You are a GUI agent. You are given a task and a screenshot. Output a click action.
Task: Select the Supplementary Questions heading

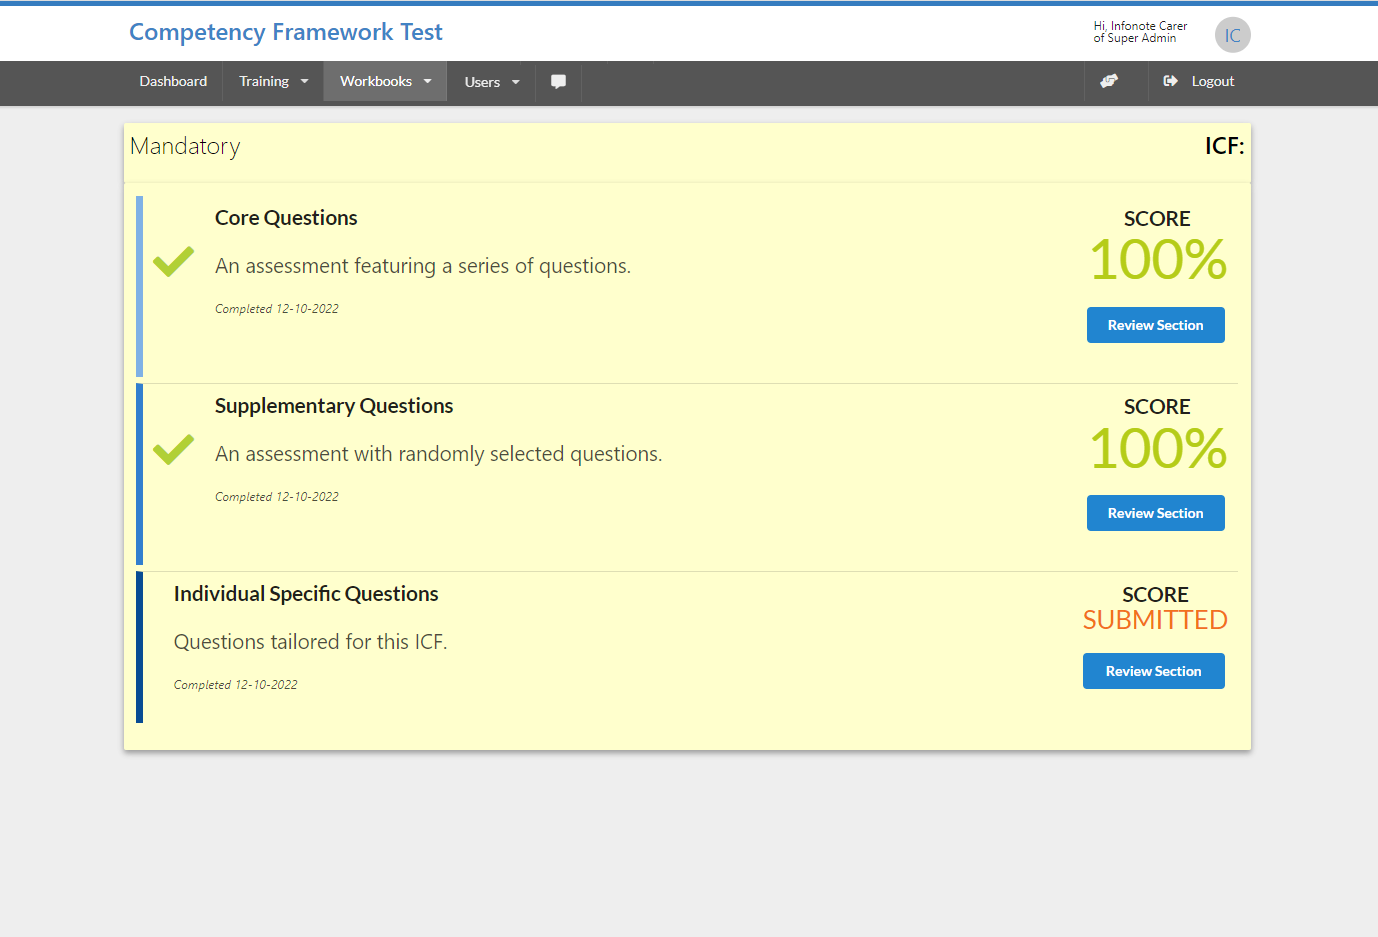[334, 406]
